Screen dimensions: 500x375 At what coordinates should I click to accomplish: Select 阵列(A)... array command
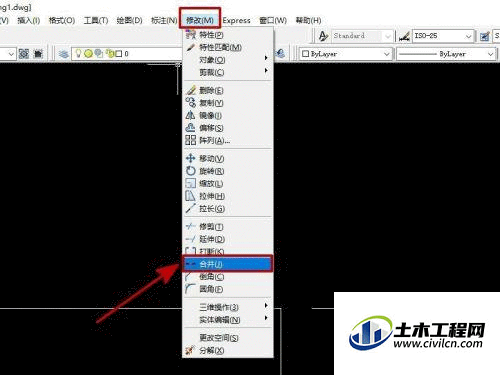pos(228,140)
